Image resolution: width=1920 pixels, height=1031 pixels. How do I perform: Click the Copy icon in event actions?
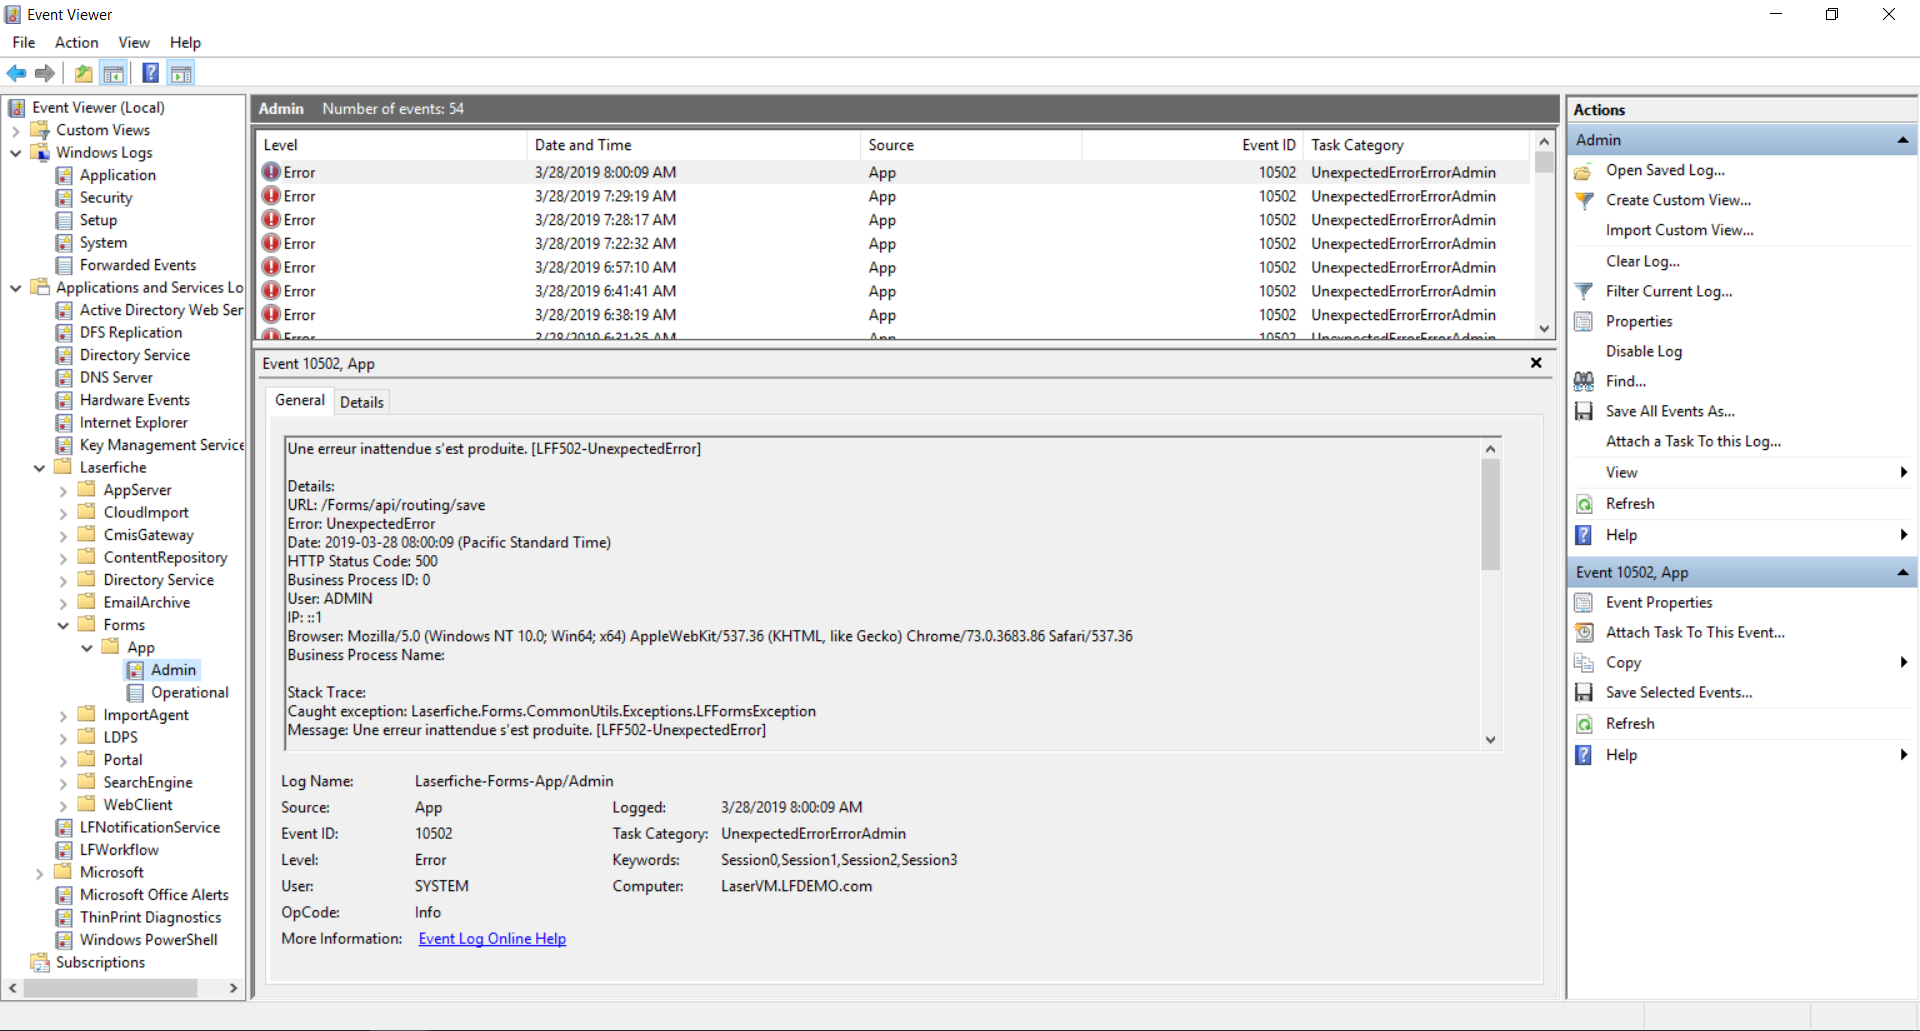pos(1584,663)
